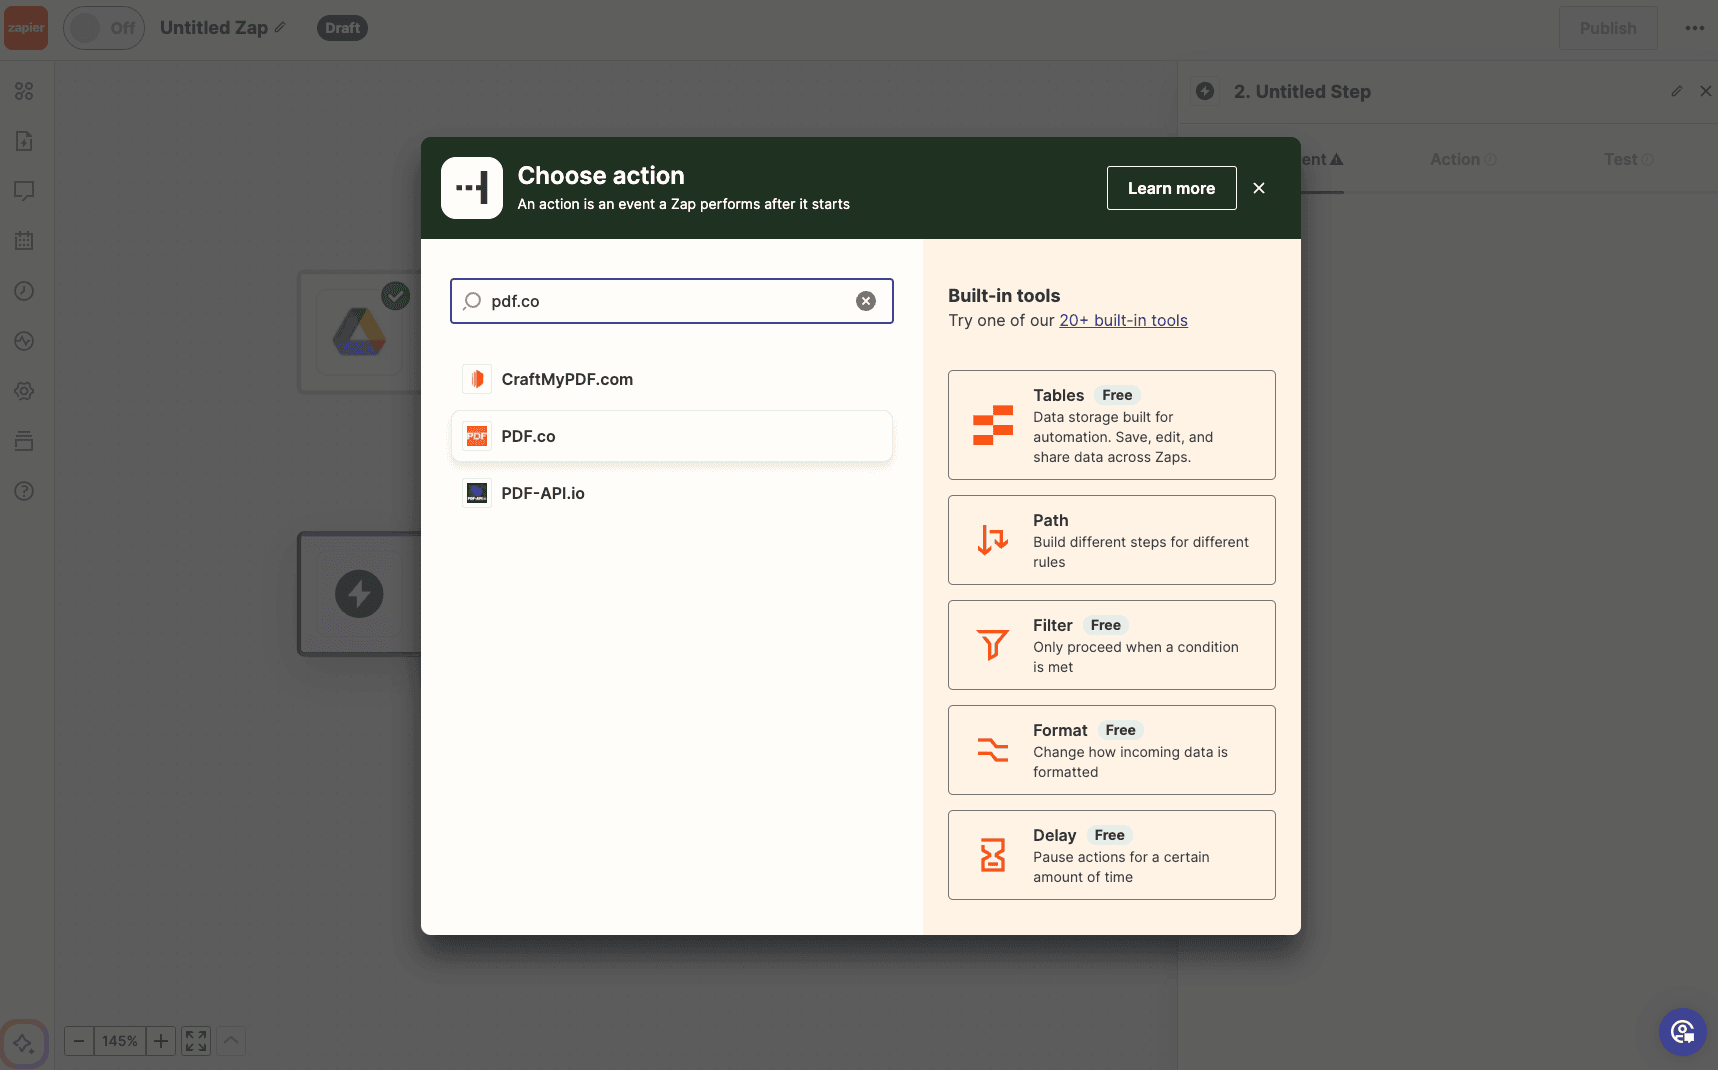The image size is (1718, 1070).
Task: Choose the Filter built-in tool
Action: pos(1111,645)
